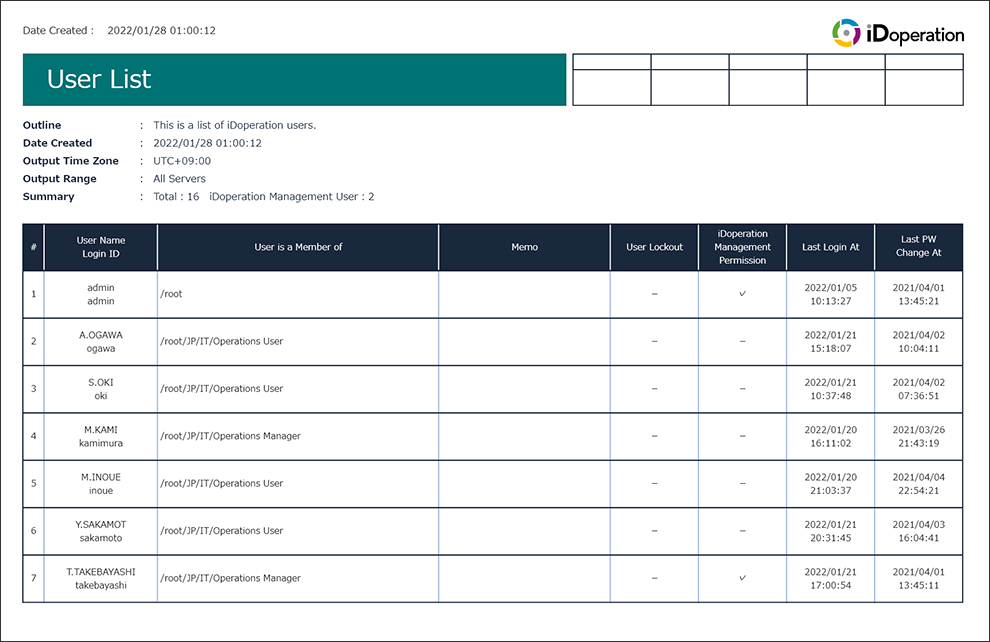Select the Y.SAKAMOT sakamoto cell
This screenshot has height=642, width=990.
click(x=100, y=531)
